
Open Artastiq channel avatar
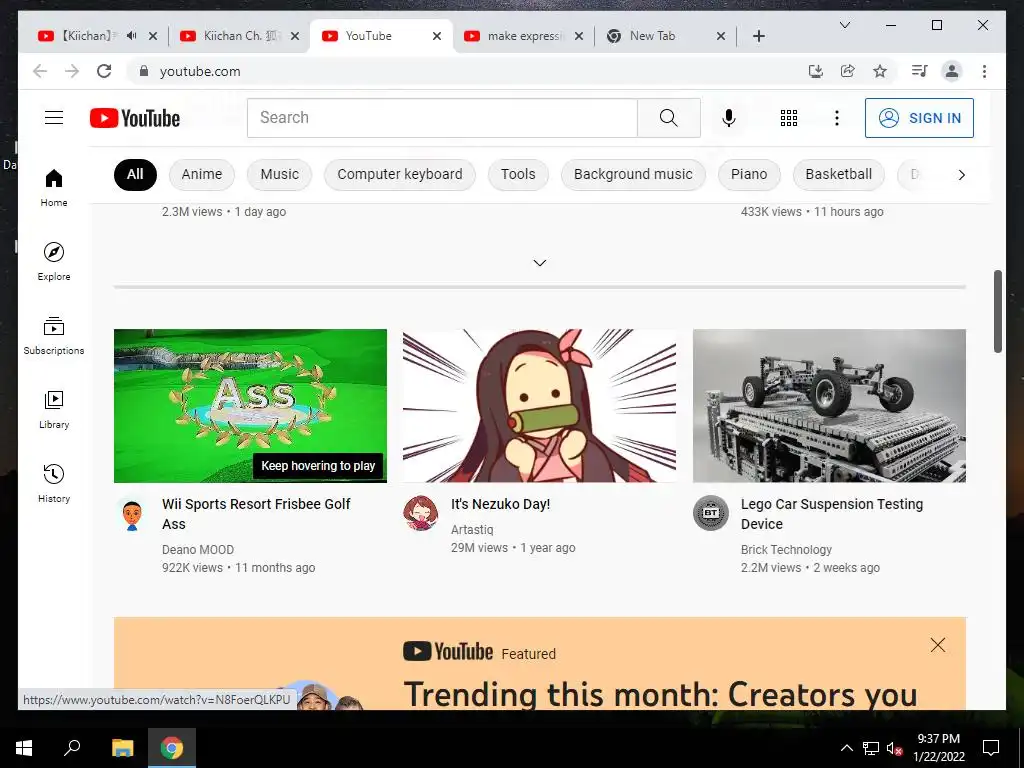click(x=421, y=513)
